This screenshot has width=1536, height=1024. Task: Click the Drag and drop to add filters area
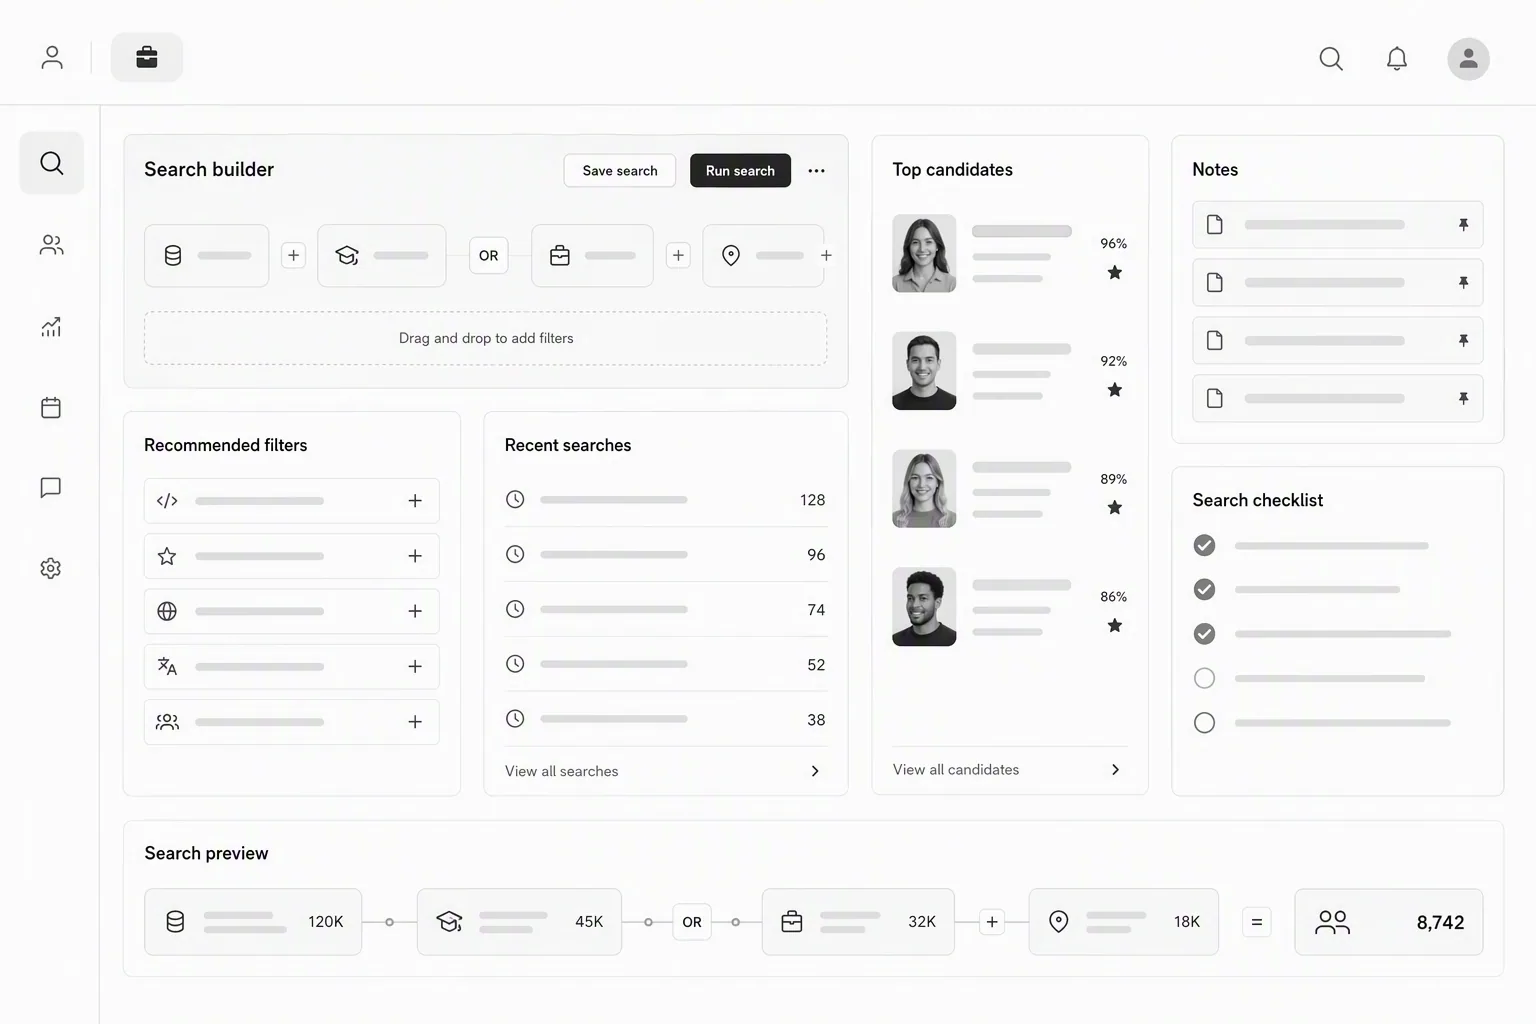(486, 338)
